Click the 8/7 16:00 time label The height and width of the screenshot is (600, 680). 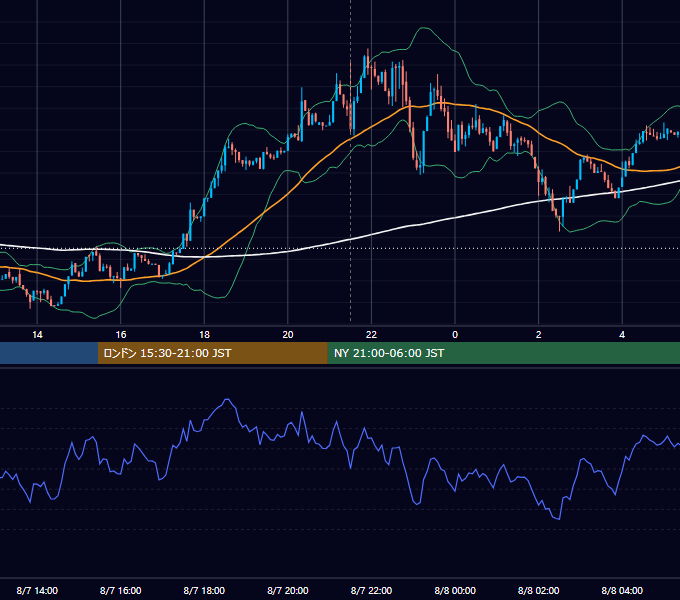121,590
